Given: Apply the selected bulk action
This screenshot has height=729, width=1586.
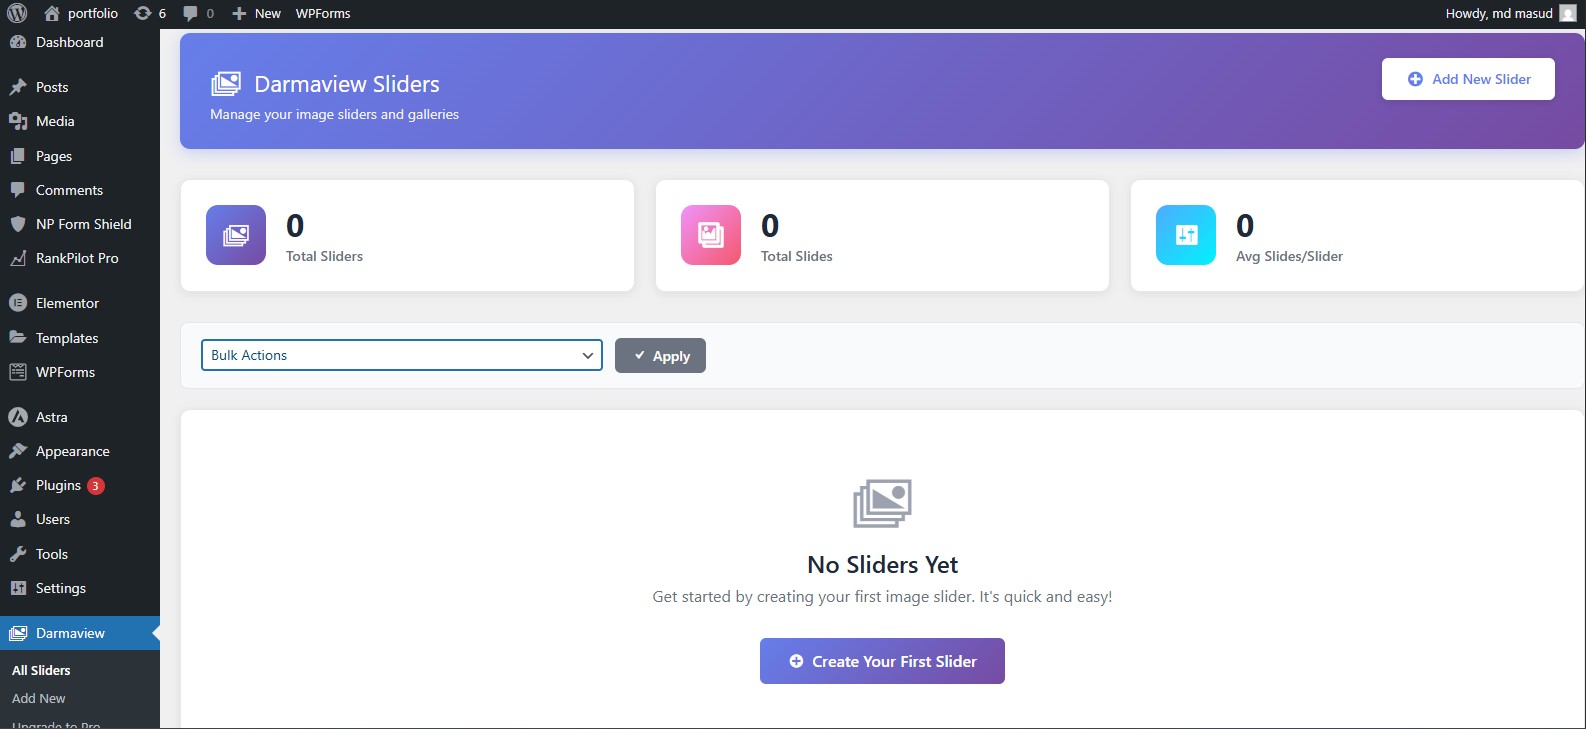Looking at the screenshot, I should (x=660, y=356).
